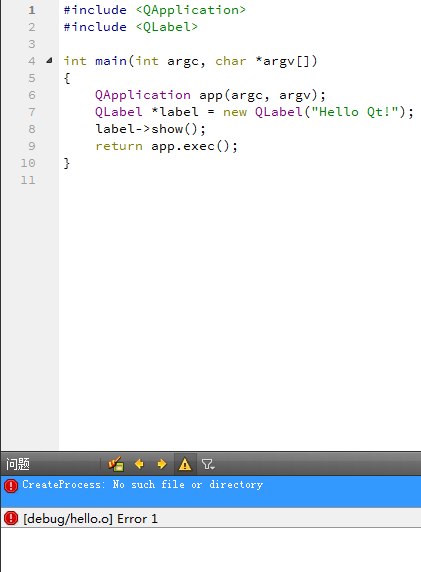Image resolution: width=421 pixels, height=572 pixels.
Task: Click on the label->show() statement
Action: [x=150, y=129]
